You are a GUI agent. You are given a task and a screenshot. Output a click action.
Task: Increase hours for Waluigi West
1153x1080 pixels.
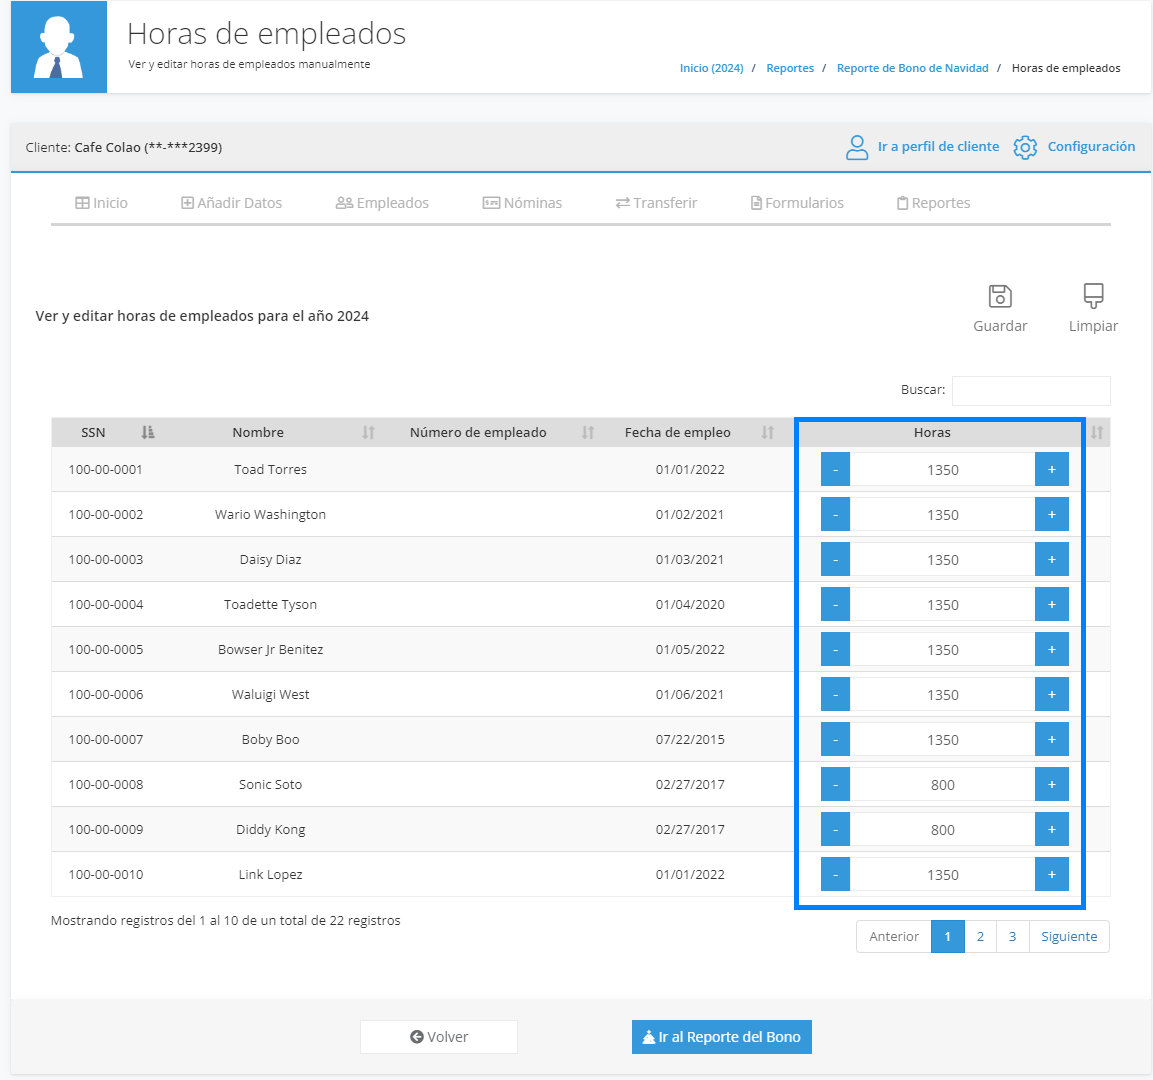click(1052, 694)
